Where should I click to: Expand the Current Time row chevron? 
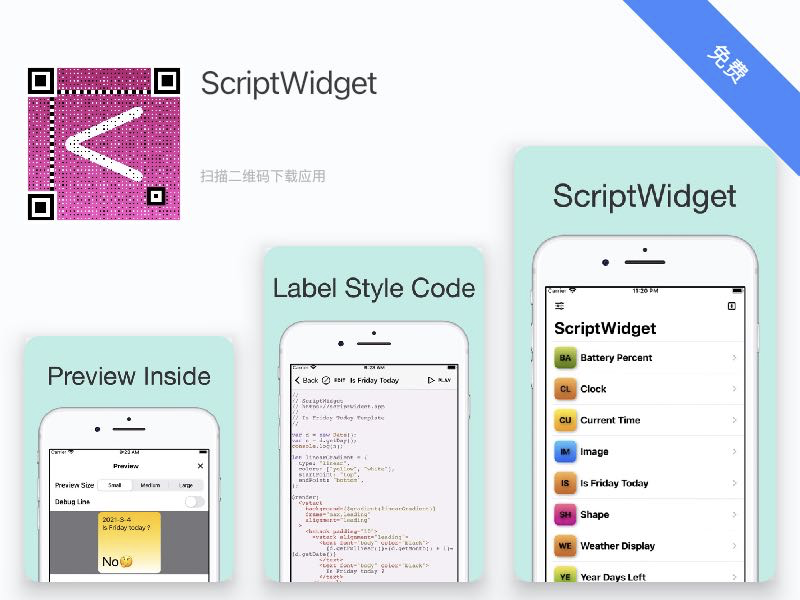point(734,420)
